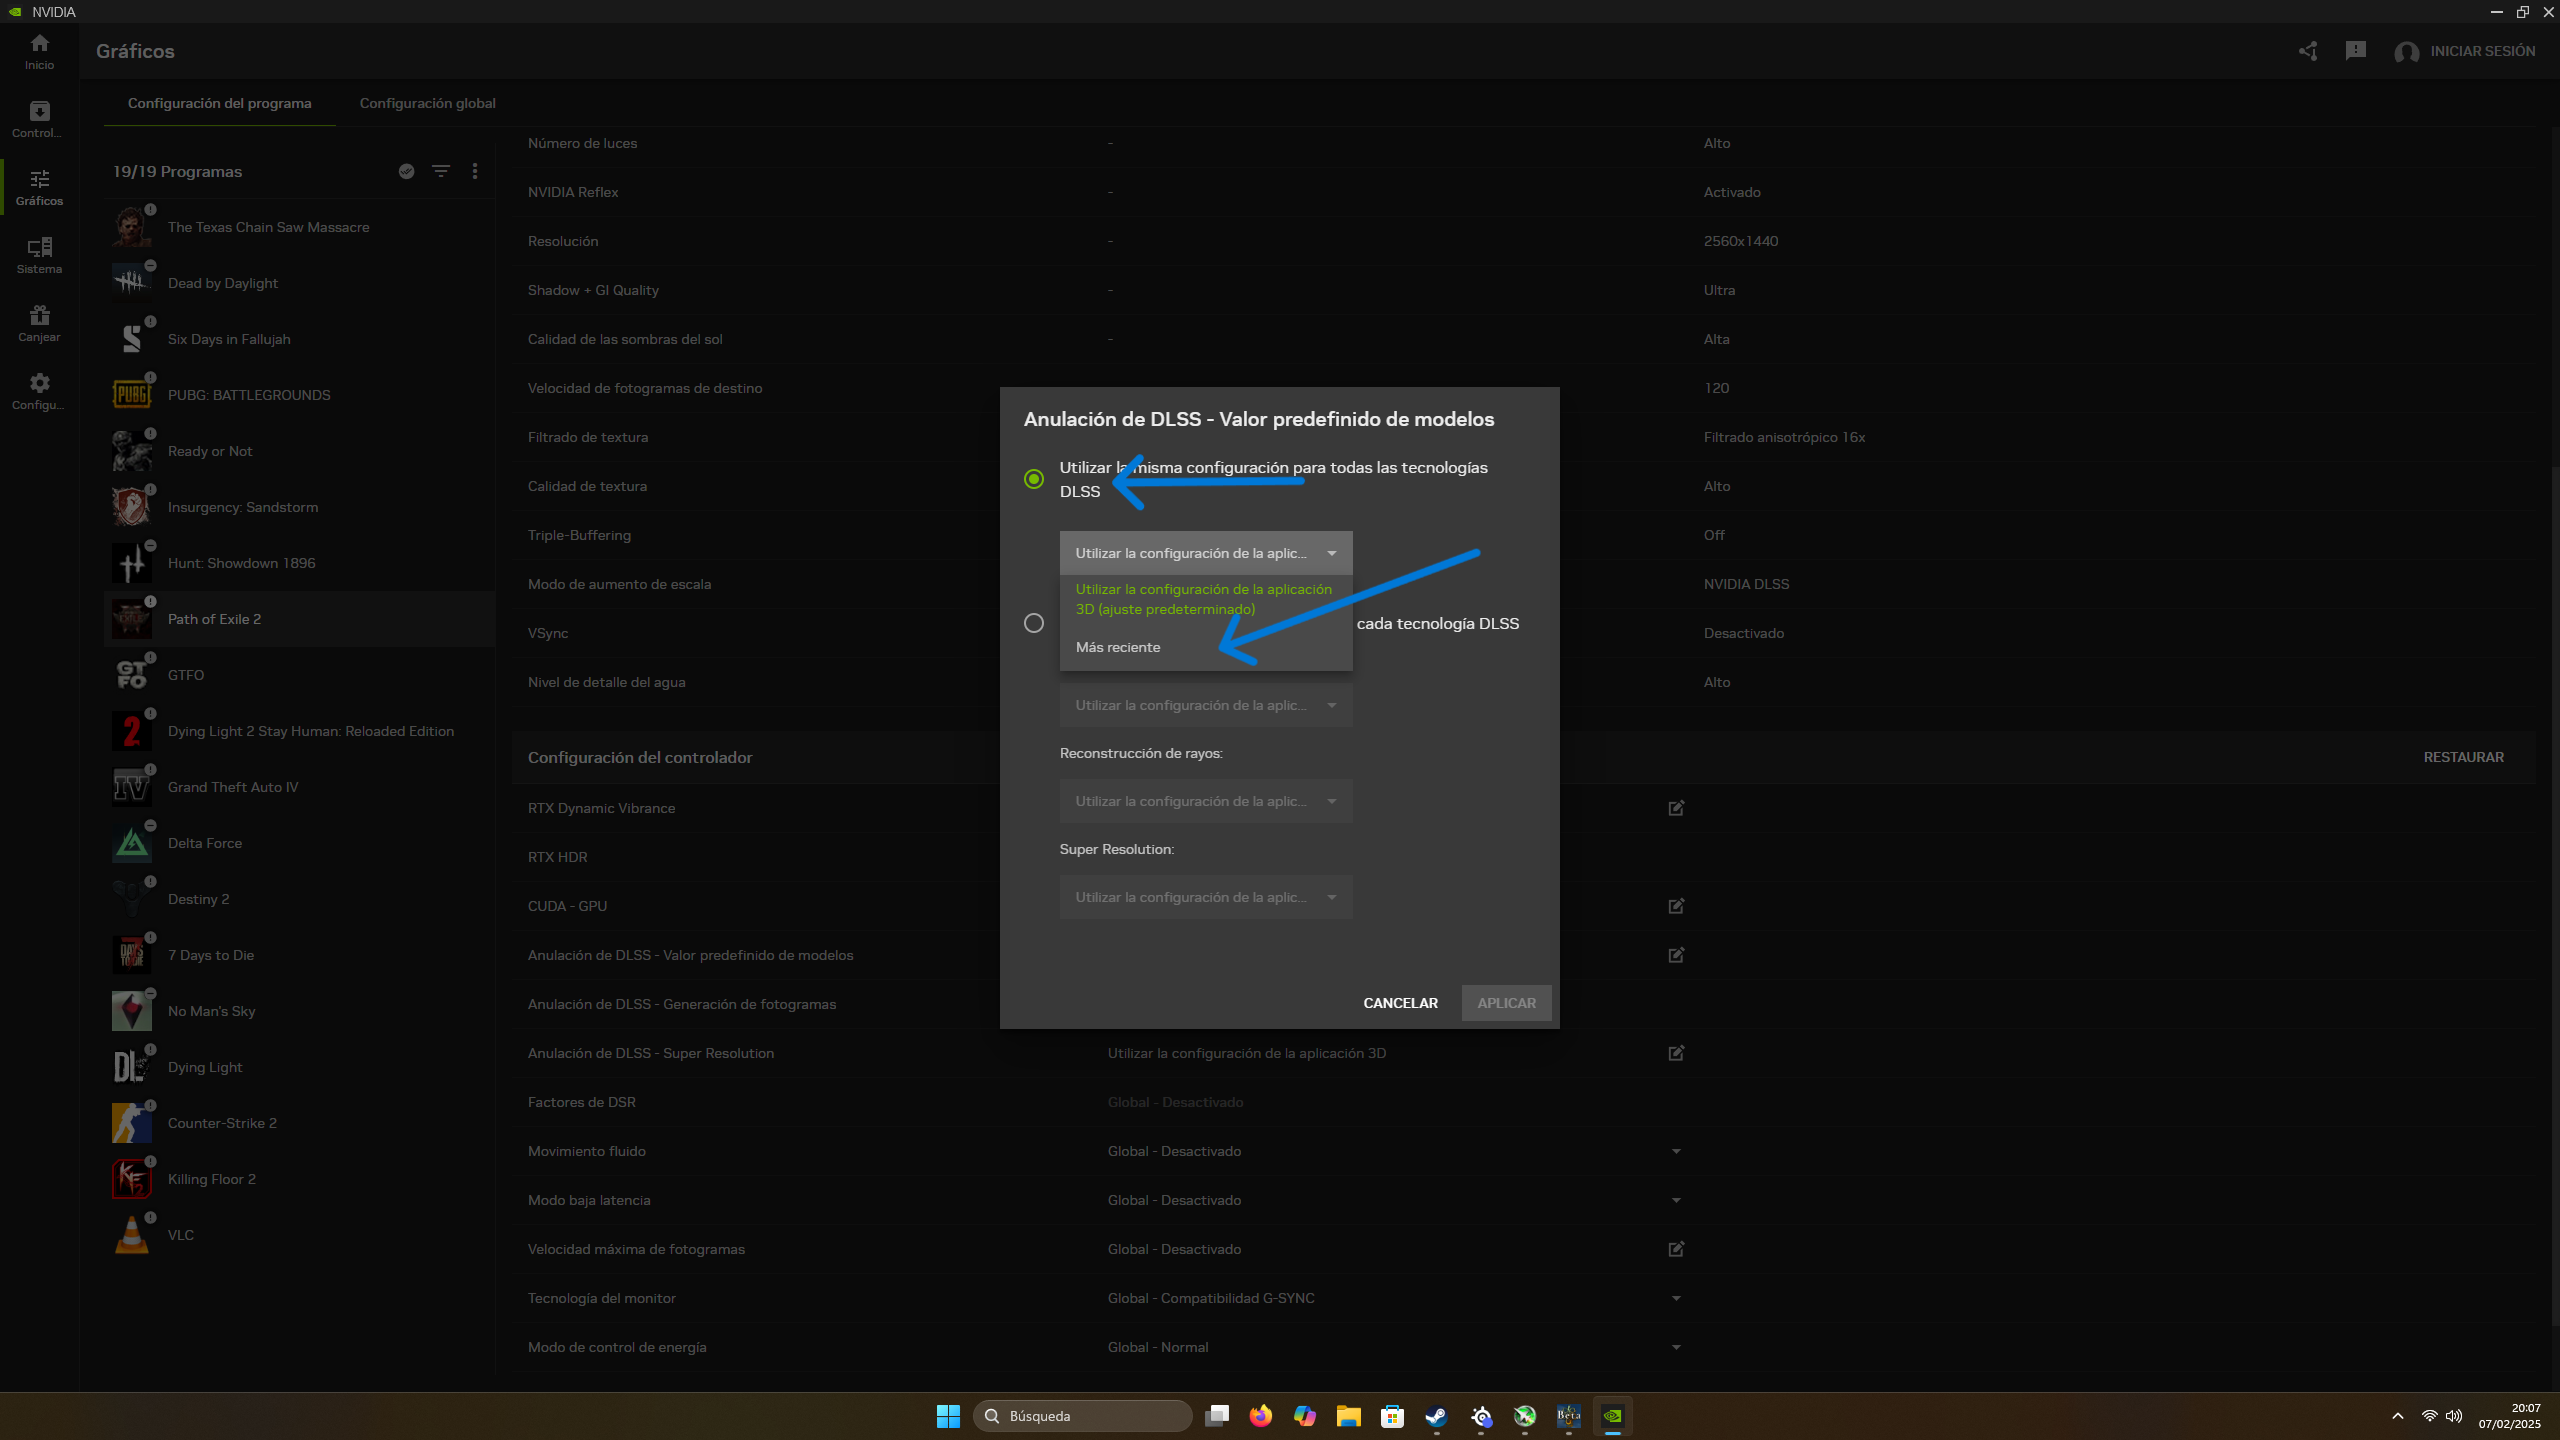
Task: Open Steam from the taskbar
Action: point(1436,1416)
